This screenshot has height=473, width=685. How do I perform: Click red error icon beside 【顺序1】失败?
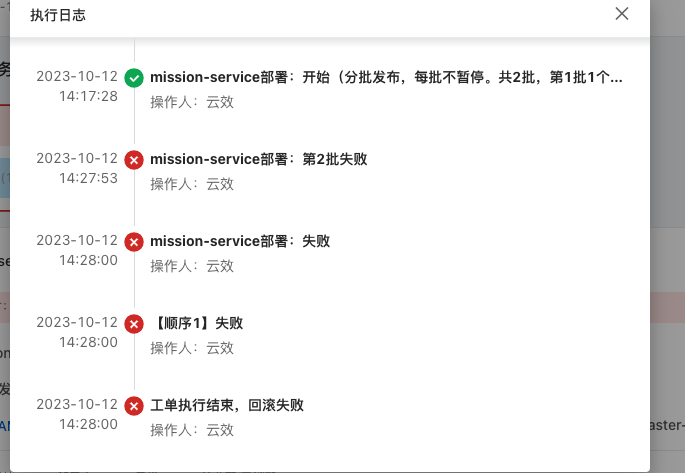click(134, 324)
